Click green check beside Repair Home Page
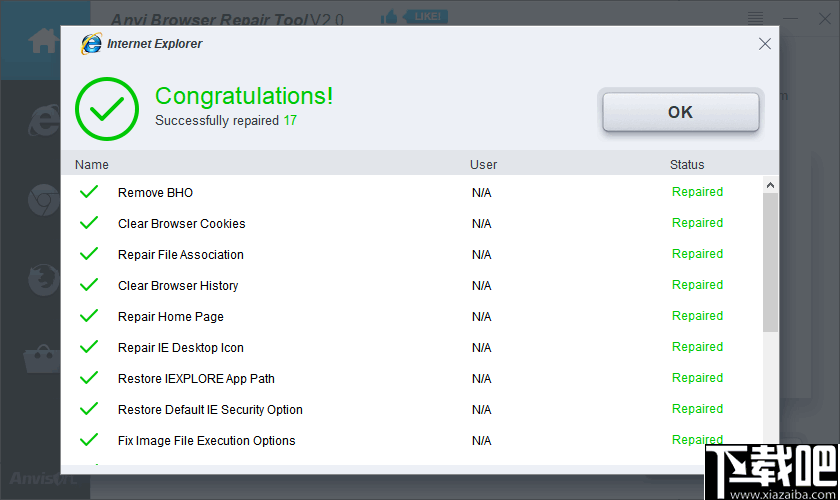Viewport: 840px width, 500px height. pos(89,316)
